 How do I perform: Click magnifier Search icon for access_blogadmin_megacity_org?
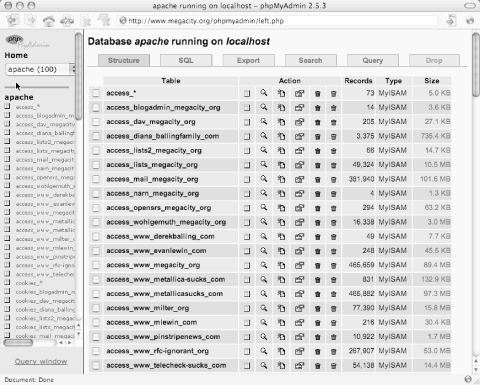click(264, 107)
